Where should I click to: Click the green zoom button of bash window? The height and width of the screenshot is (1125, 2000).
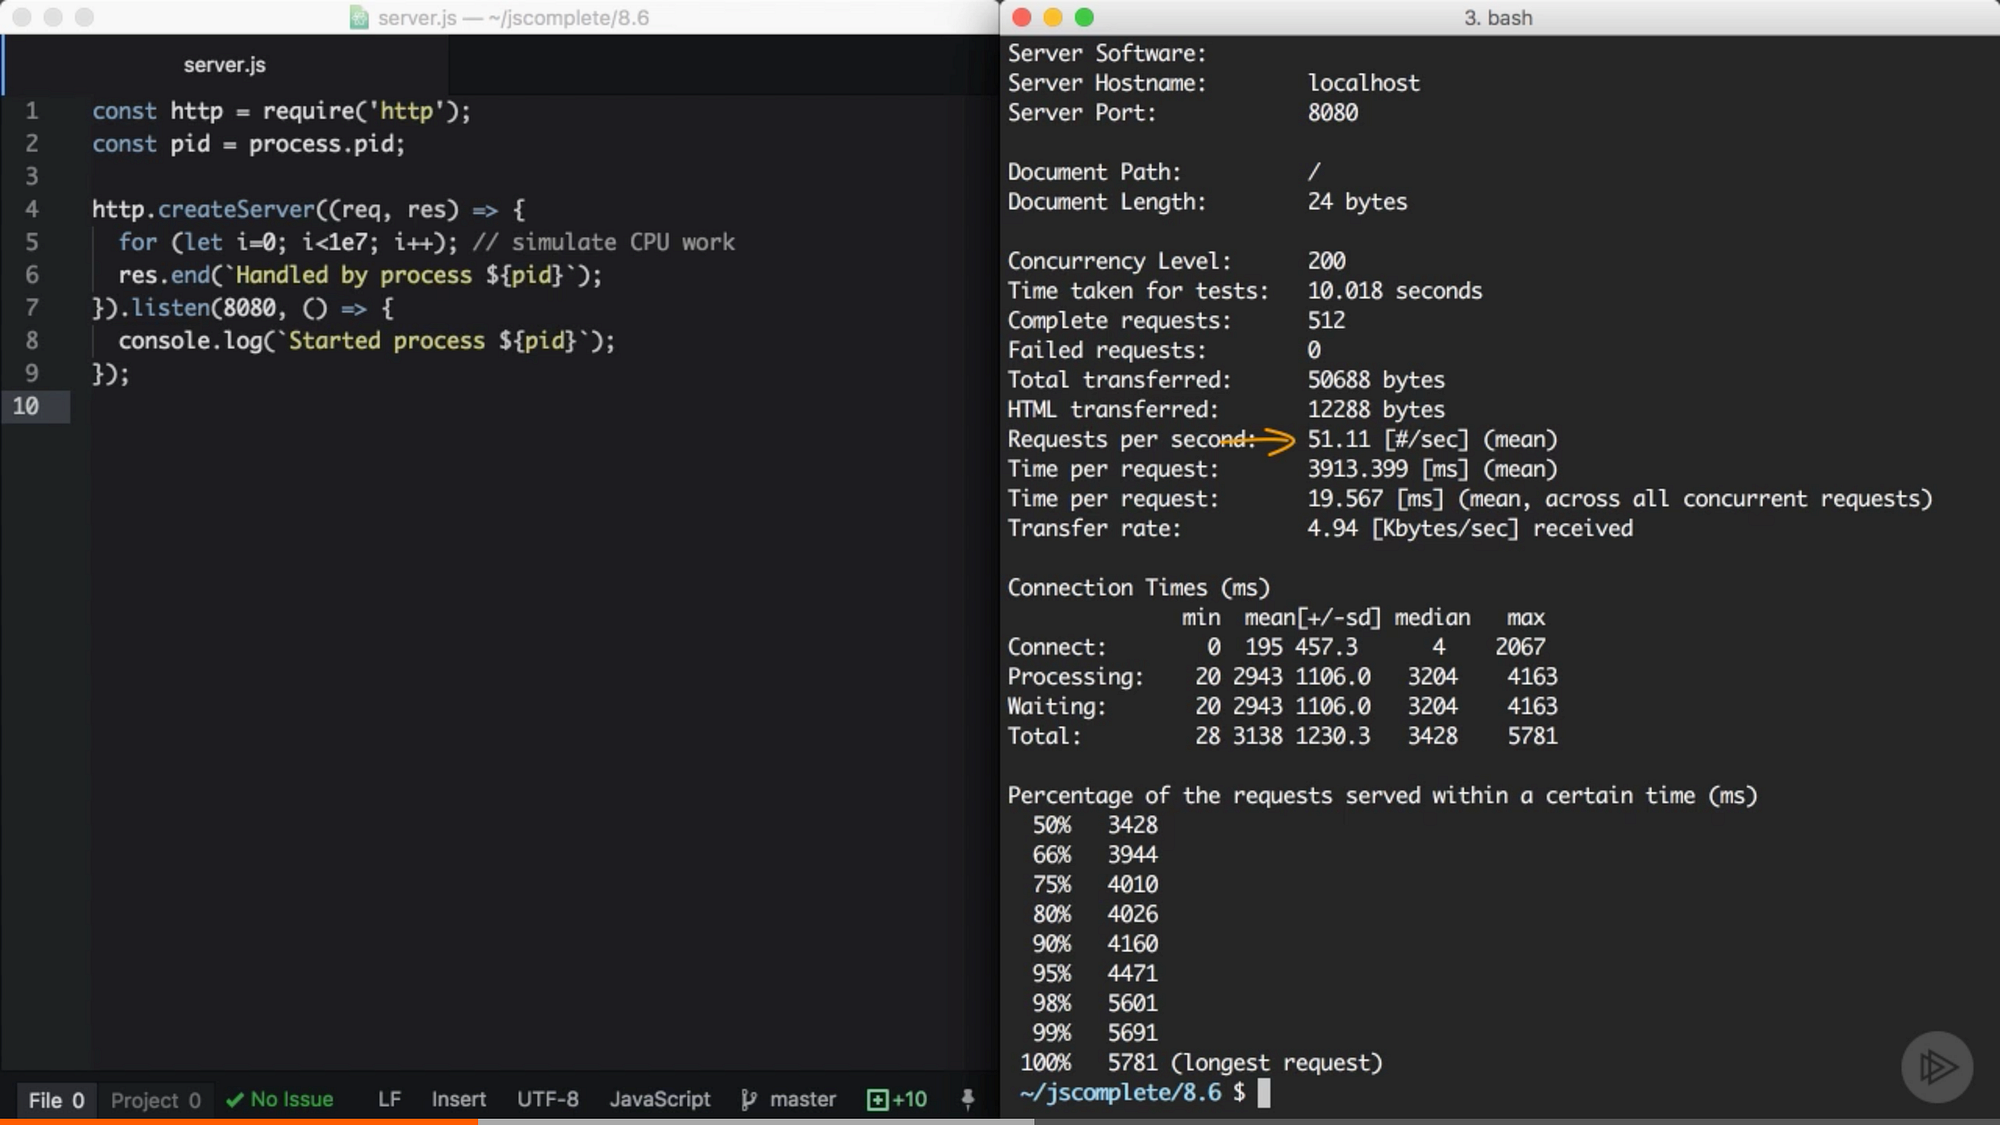1084,17
